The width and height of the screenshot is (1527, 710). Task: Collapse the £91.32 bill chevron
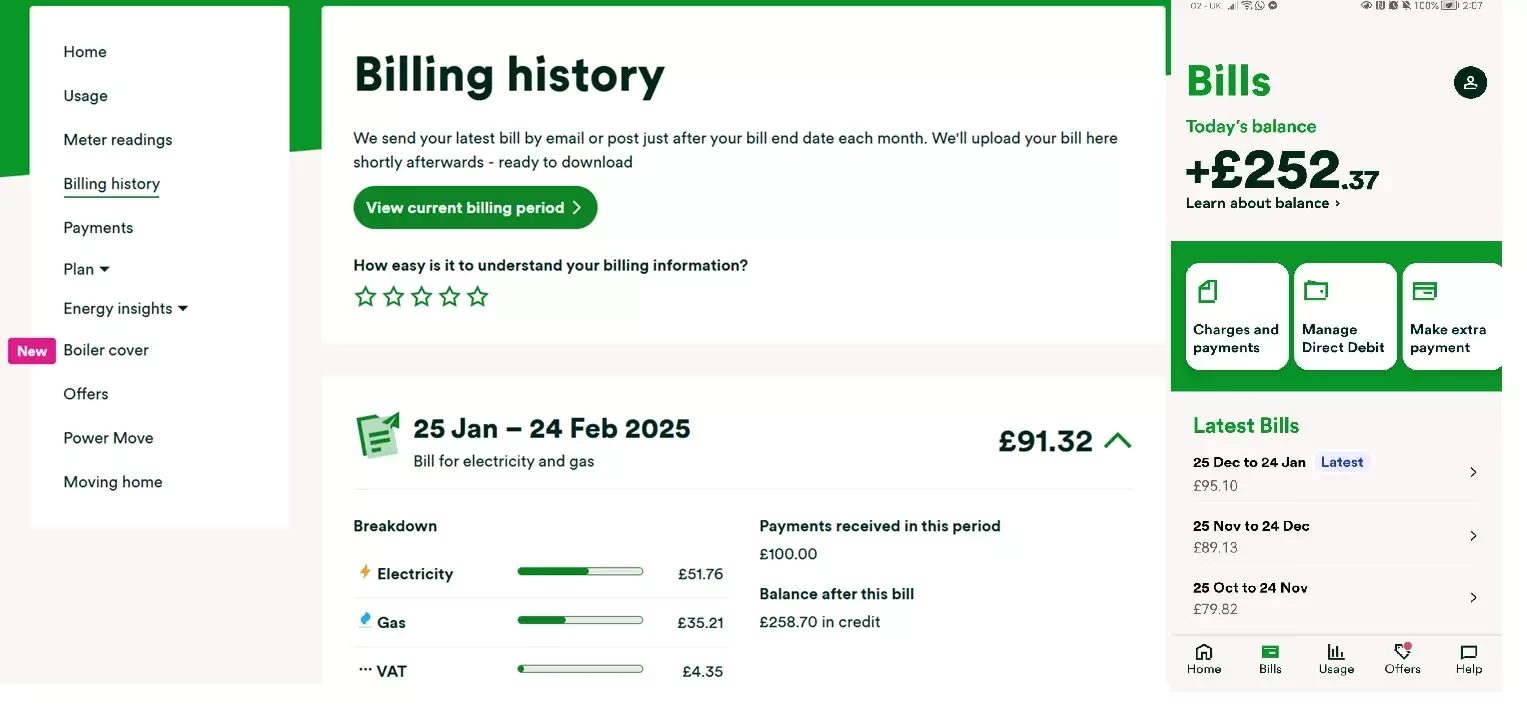pos(1117,440)
